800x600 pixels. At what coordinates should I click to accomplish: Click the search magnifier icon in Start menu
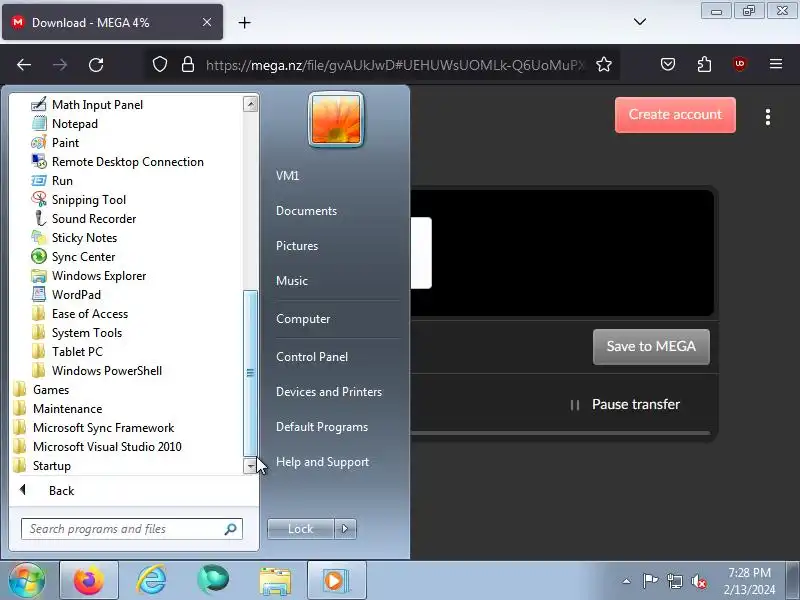pos(231,529)
